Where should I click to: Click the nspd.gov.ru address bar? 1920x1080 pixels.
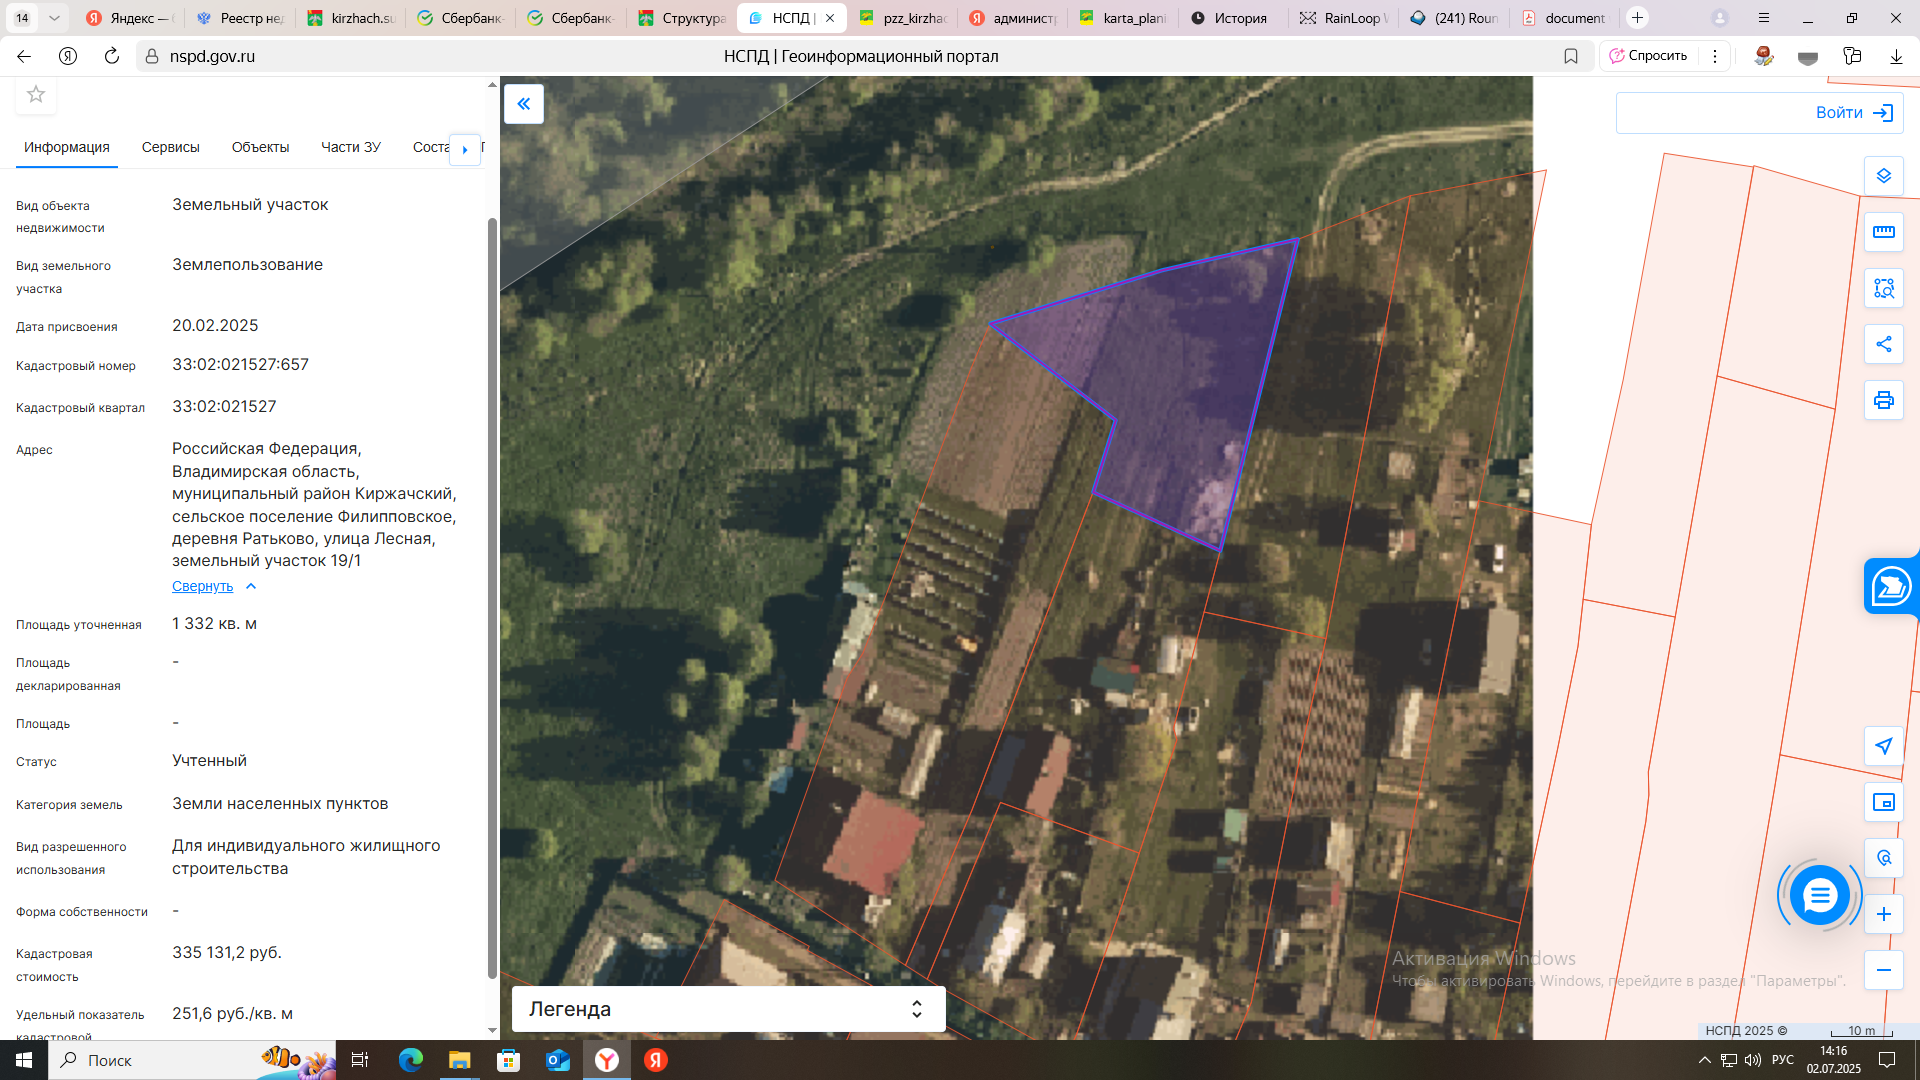[x=212, y=56]
